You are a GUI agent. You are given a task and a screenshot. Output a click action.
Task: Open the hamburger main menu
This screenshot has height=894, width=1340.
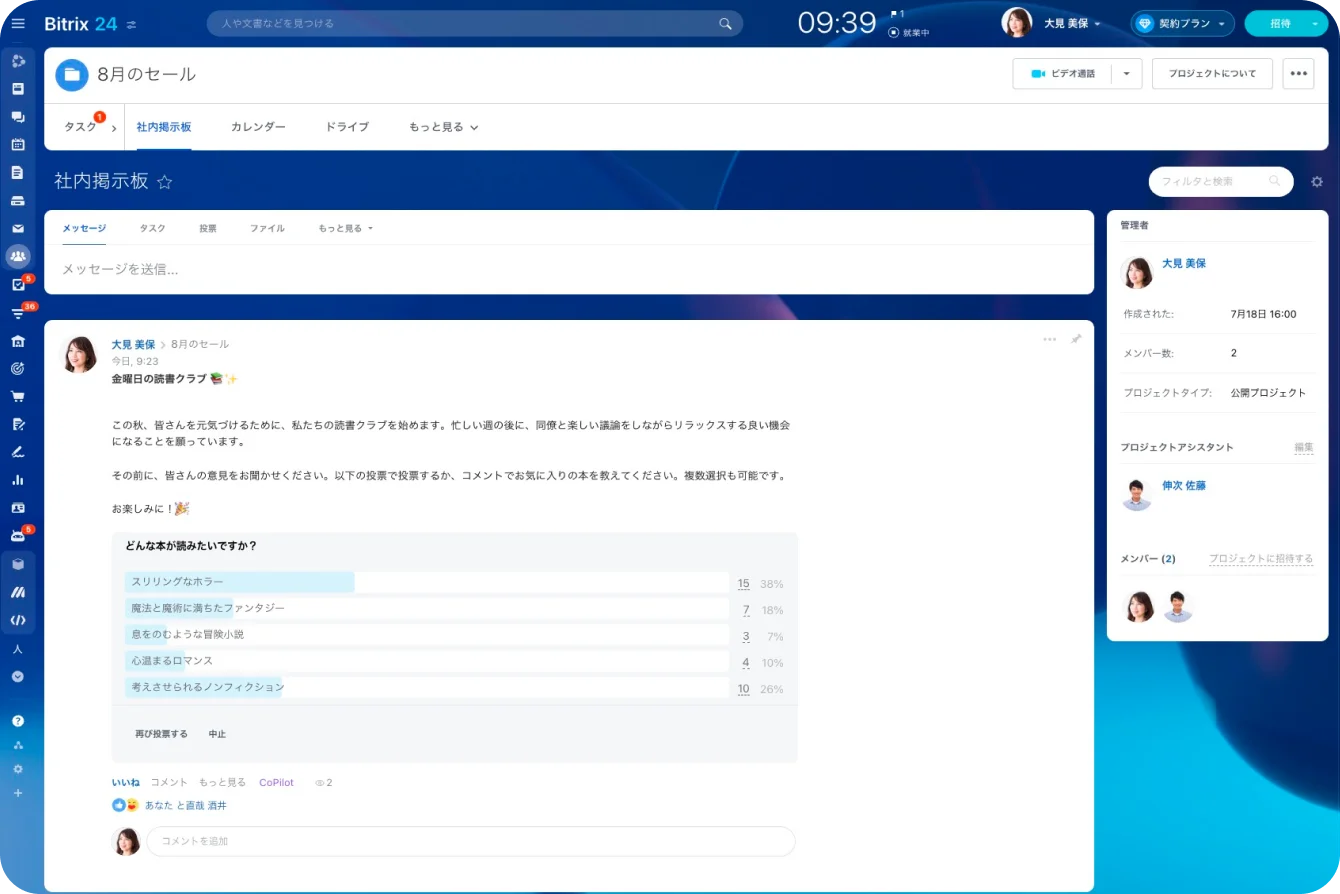tap(18, 24)
